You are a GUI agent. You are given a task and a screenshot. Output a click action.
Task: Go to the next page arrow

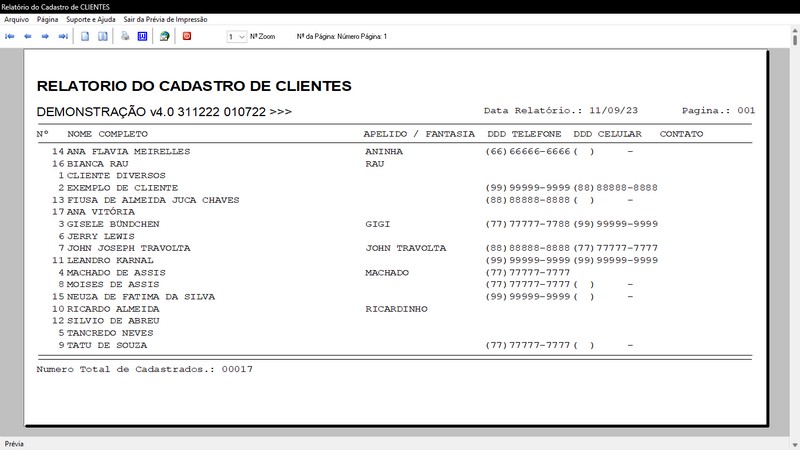(x=45, y=36)
